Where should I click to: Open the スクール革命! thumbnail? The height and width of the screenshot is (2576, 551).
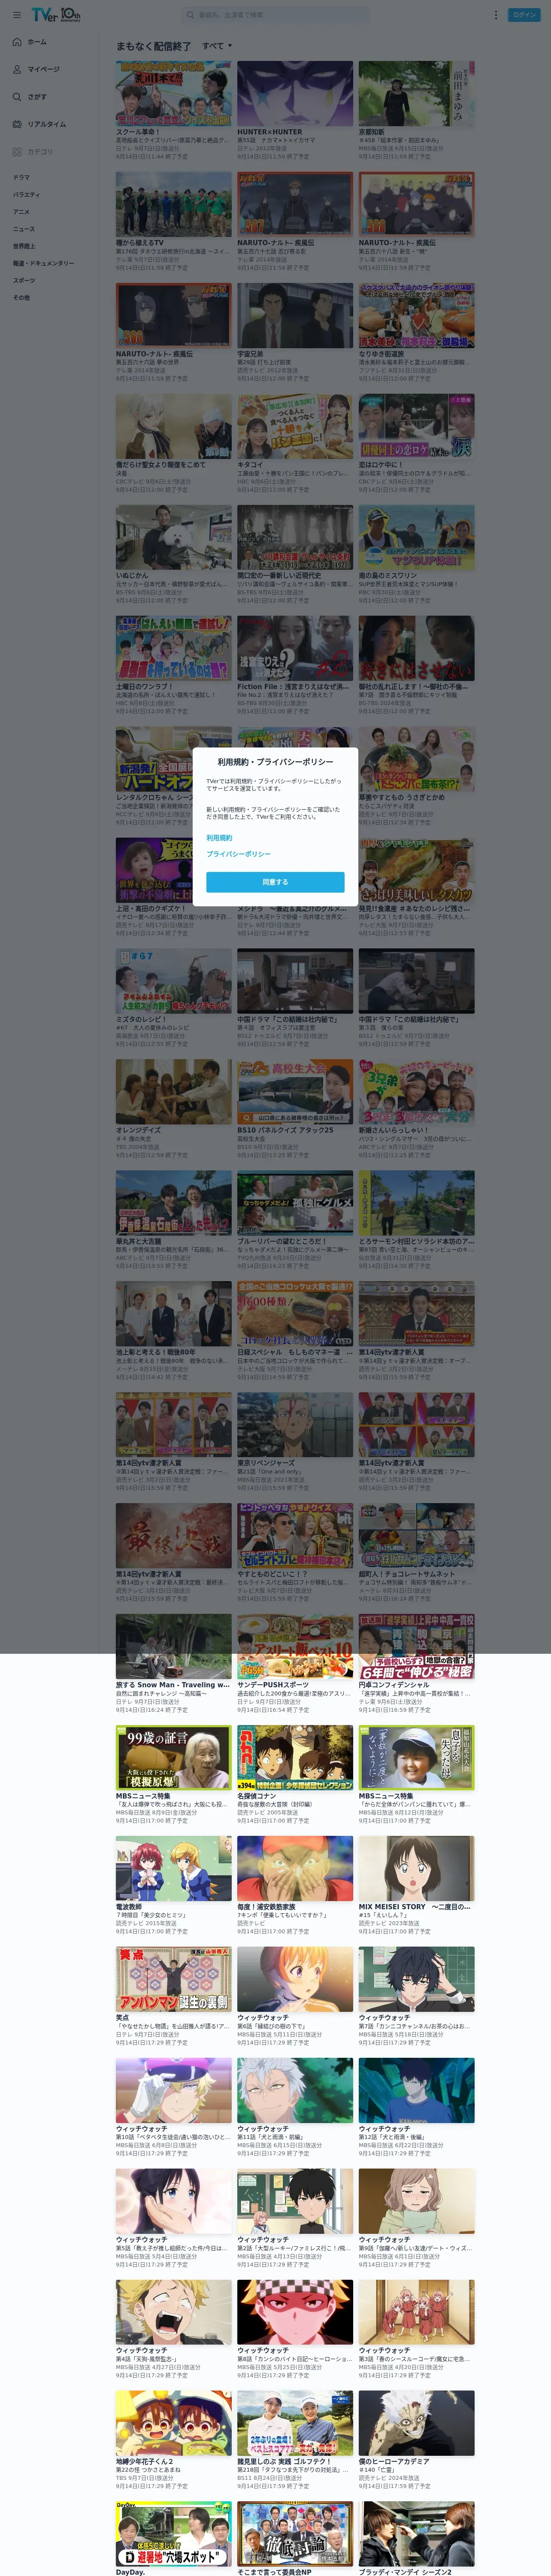(x=173, y=93)
